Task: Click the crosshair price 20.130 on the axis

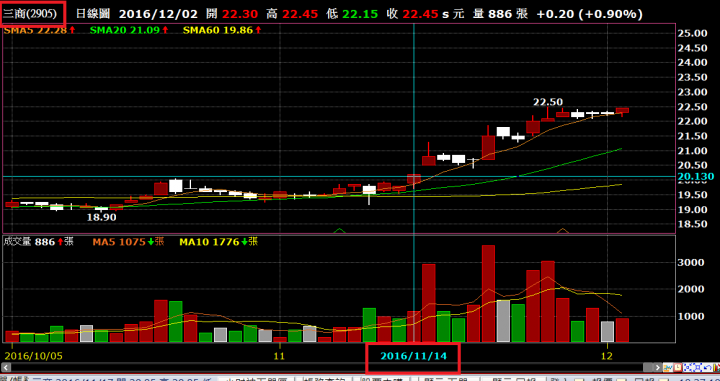Action: pos(696,176)
